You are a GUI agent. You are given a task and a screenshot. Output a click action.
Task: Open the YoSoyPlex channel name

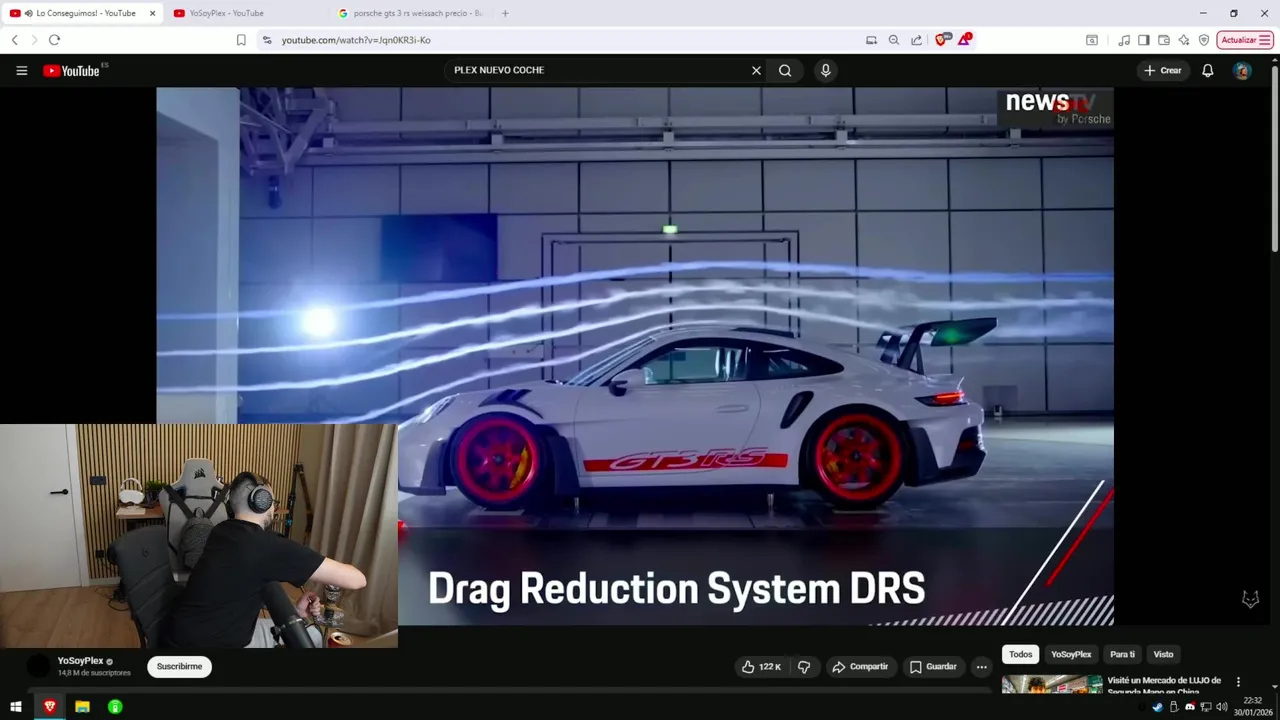80,661
